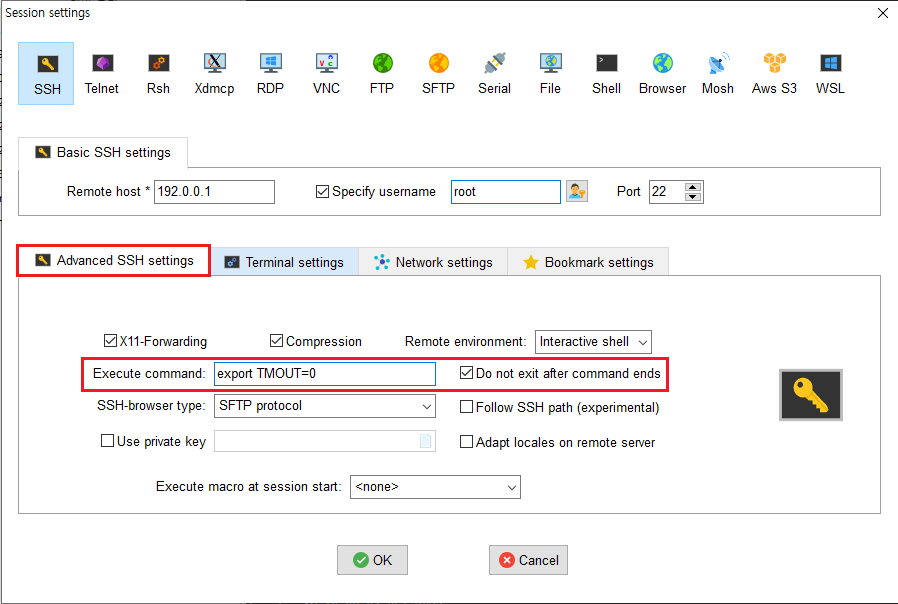This screenshot has width=898, height=604.
Task: Switch to the Terminal settings tab
Action: point(285,262)
